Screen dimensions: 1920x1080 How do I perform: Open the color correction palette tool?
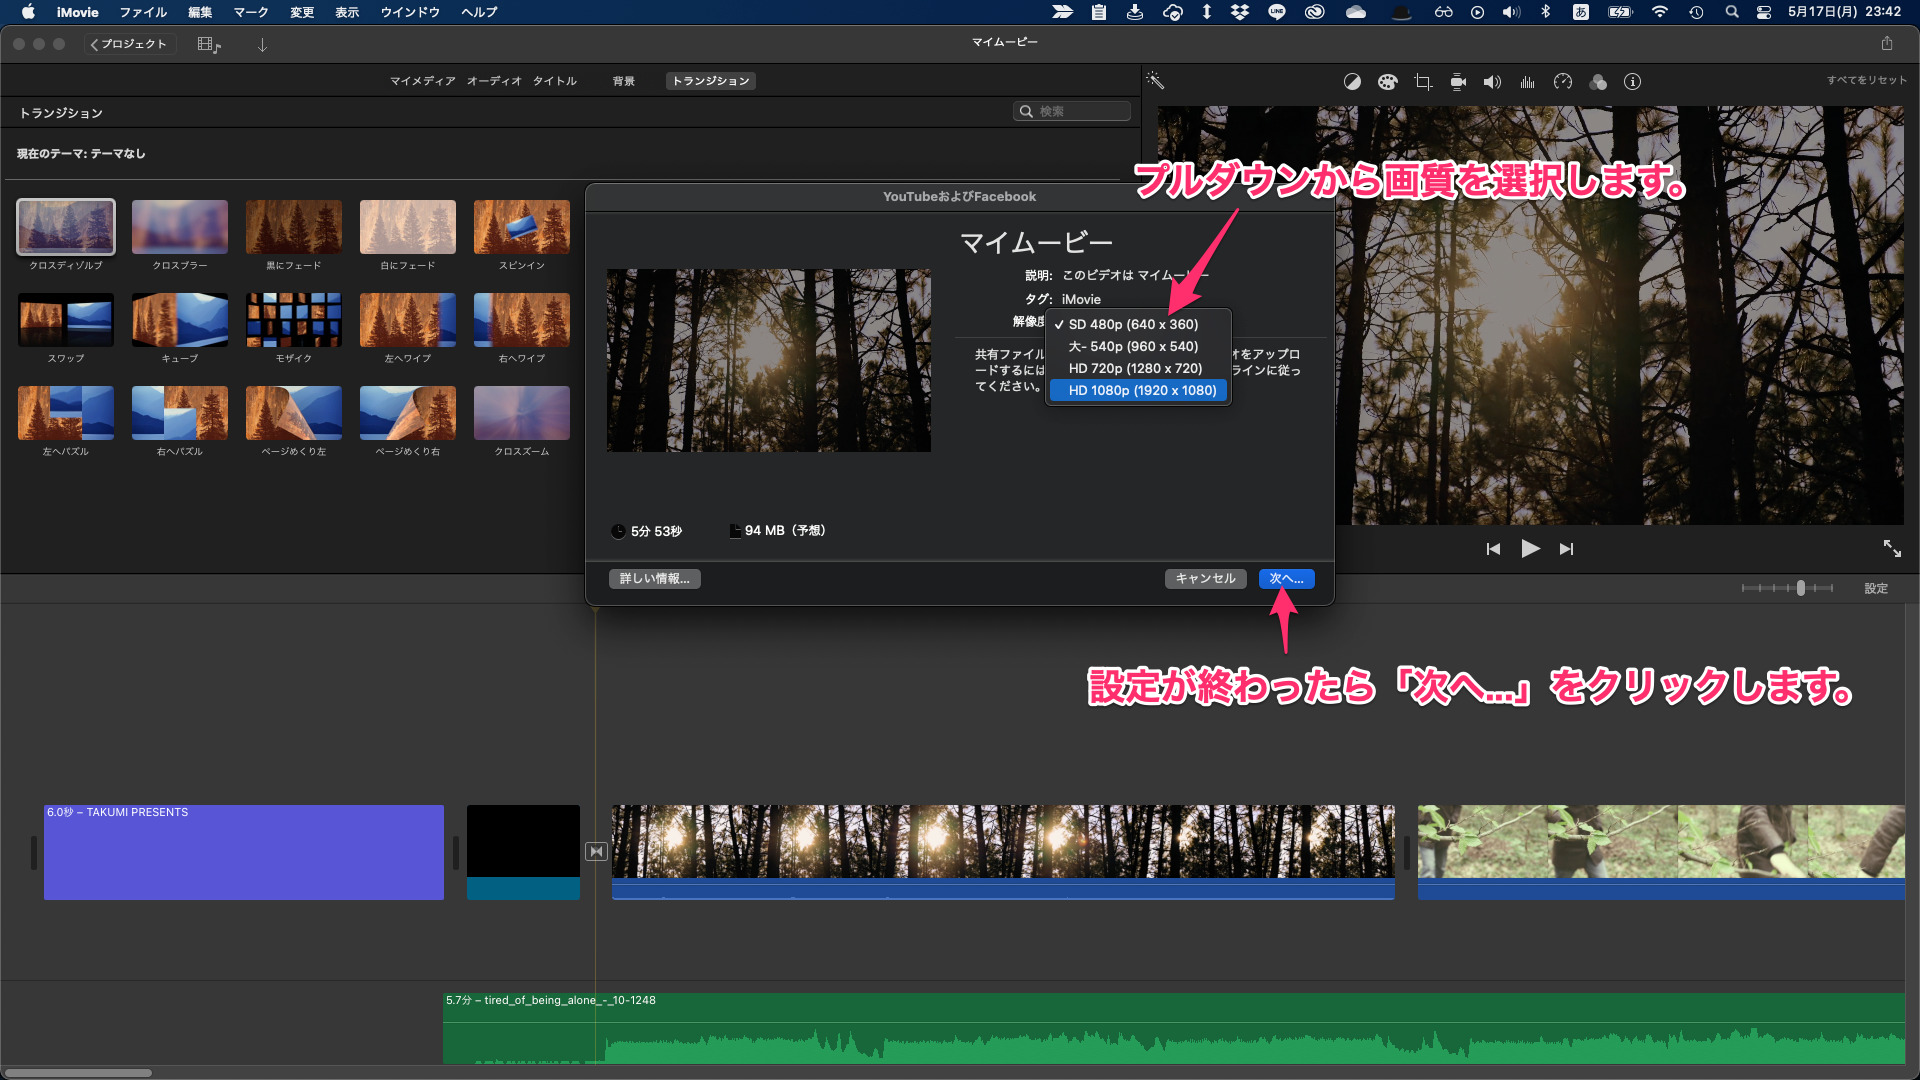(1387, 82)
